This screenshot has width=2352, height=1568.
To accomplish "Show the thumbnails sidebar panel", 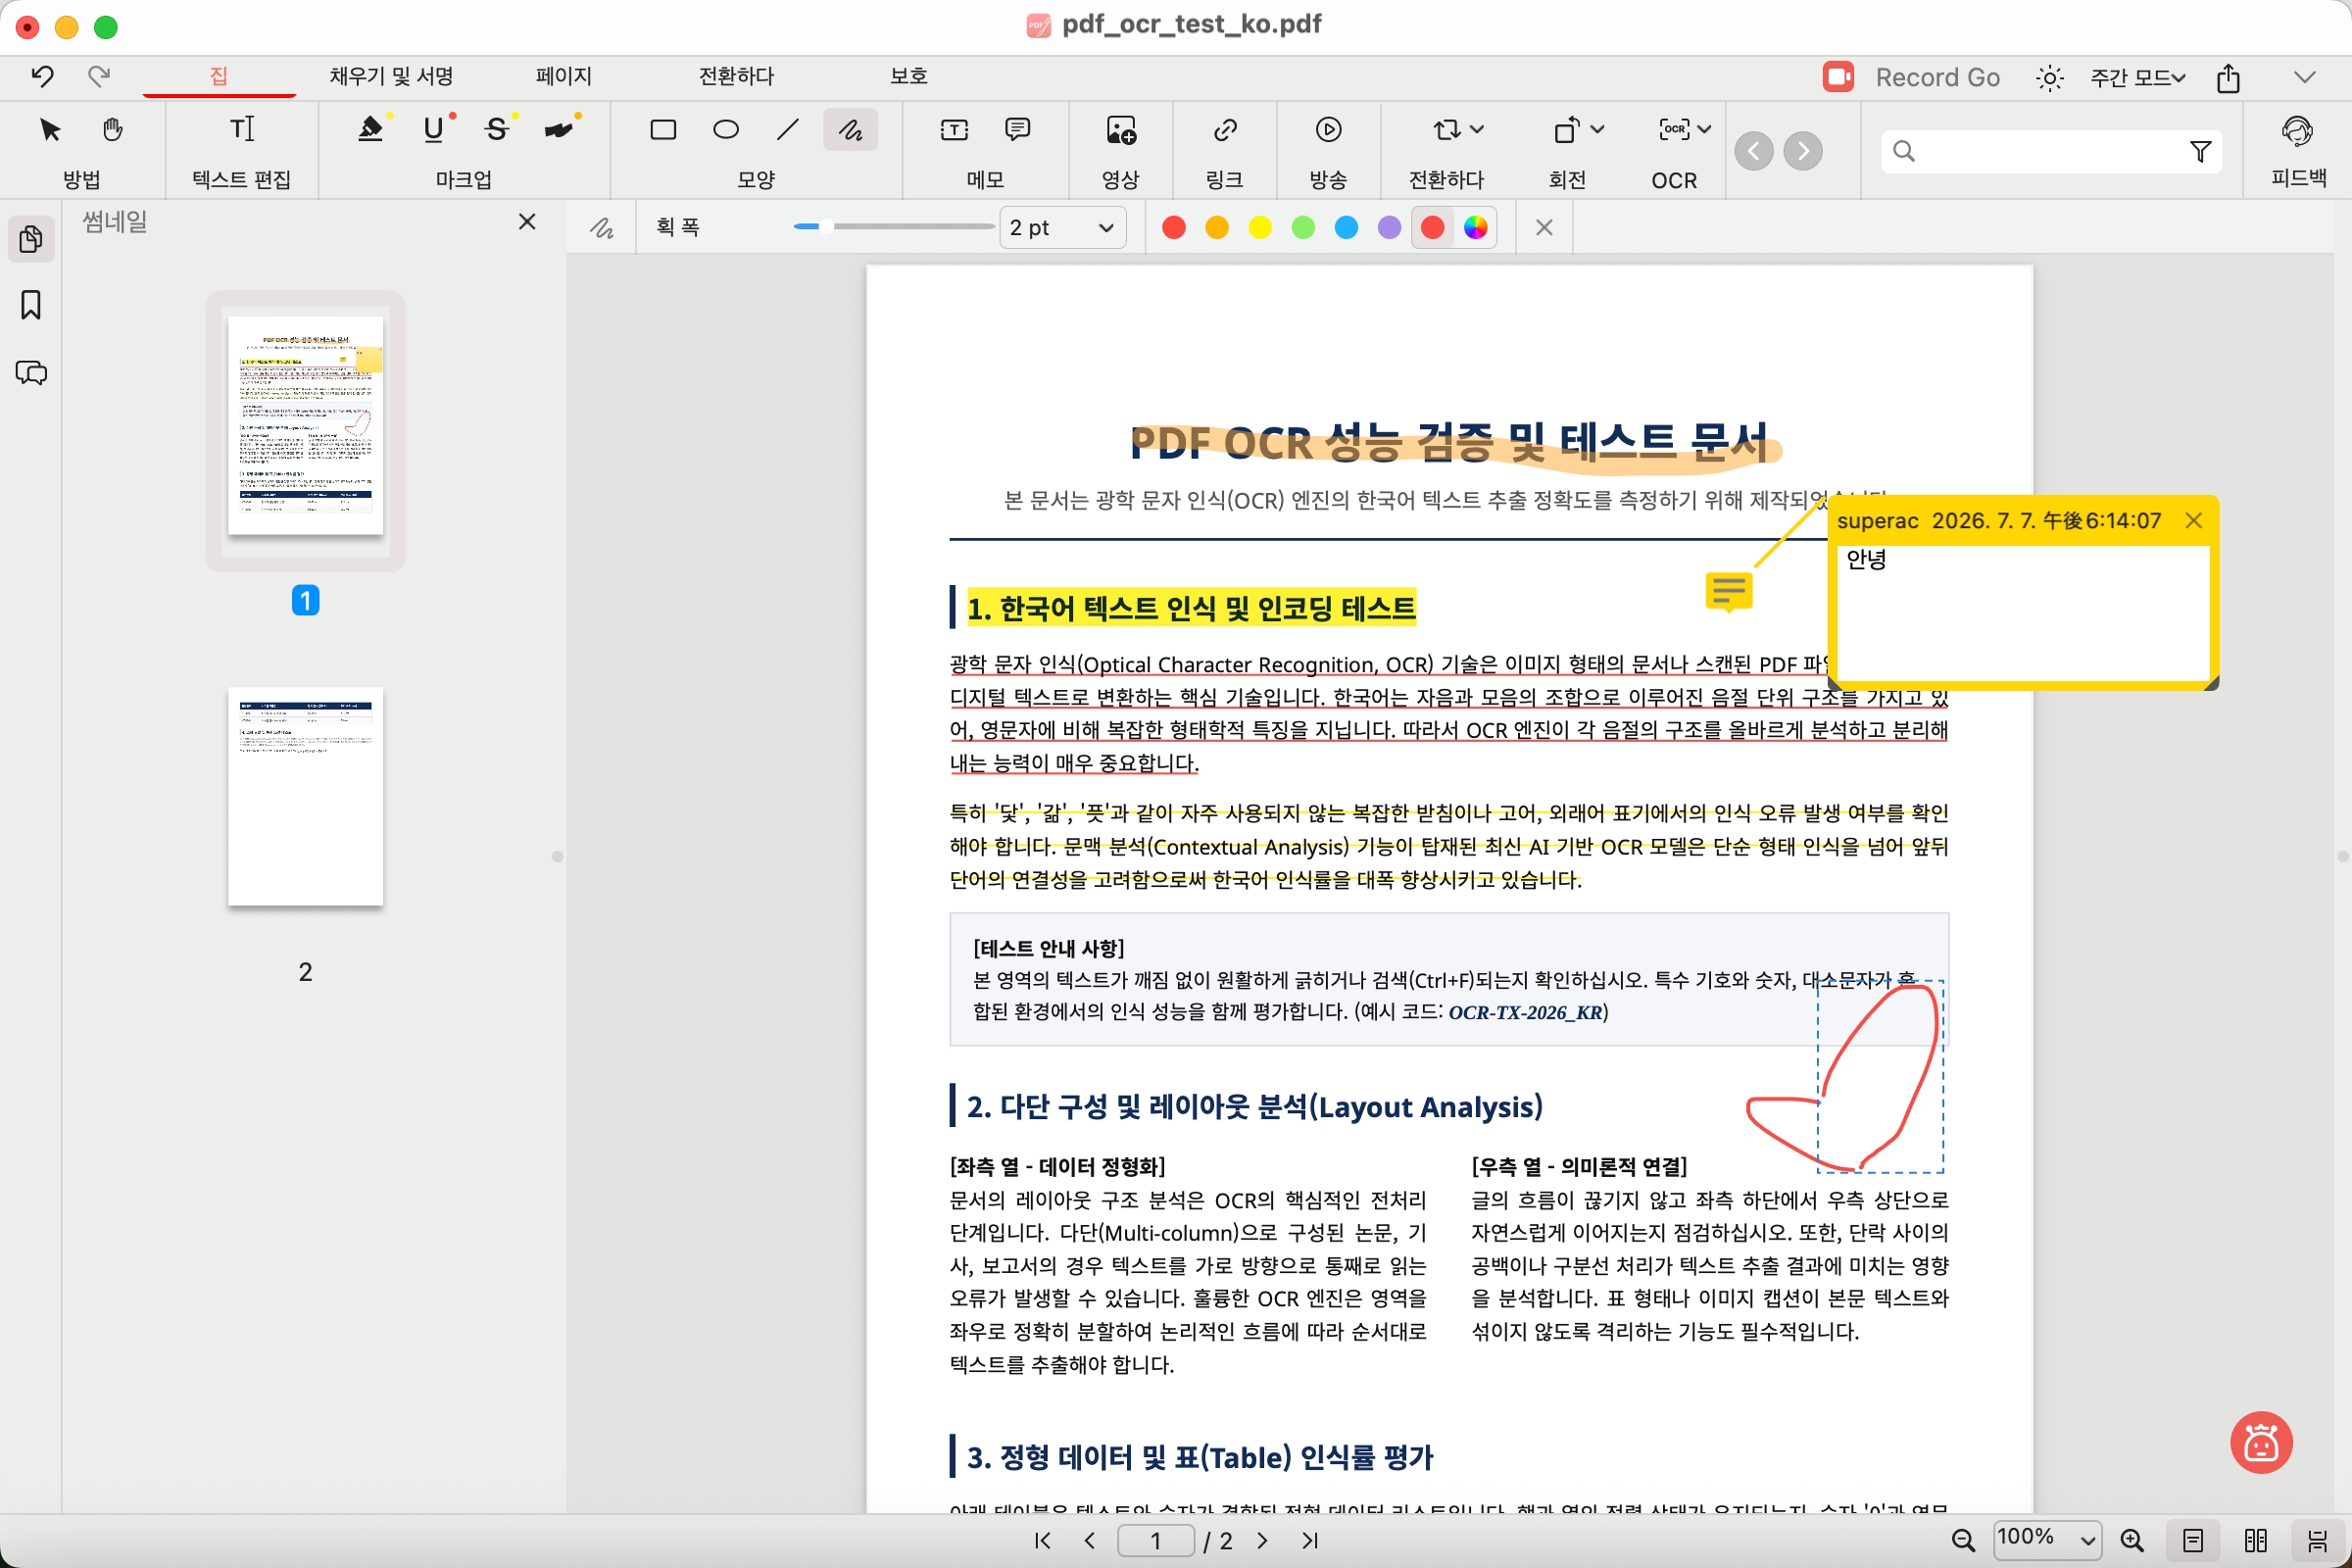I will pyautogui.click(x=31, y=239).
